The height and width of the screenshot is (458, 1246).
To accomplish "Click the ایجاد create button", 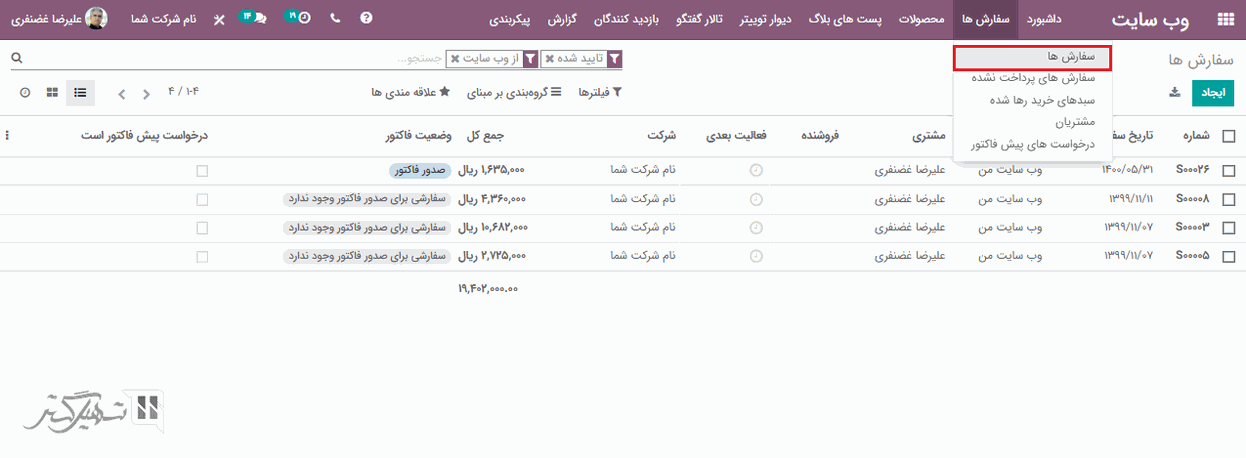I will point(1213,93).
